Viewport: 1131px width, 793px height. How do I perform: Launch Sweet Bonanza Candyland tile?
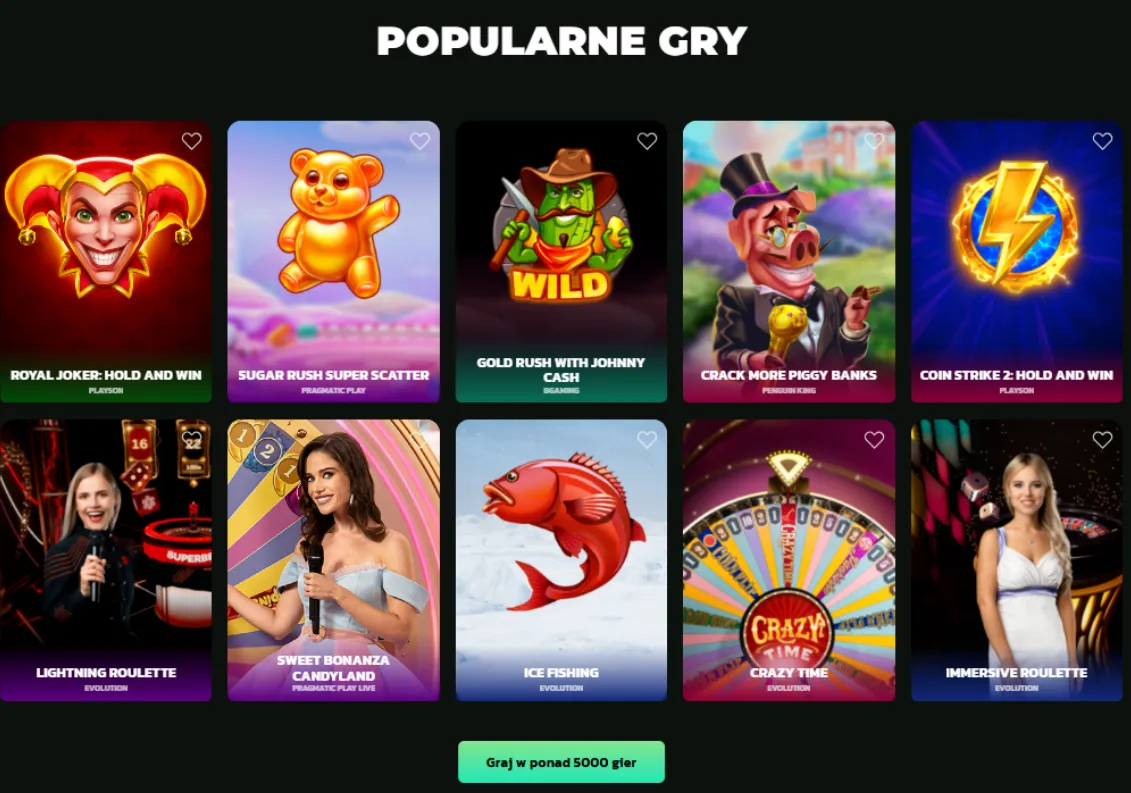(333, 560)
